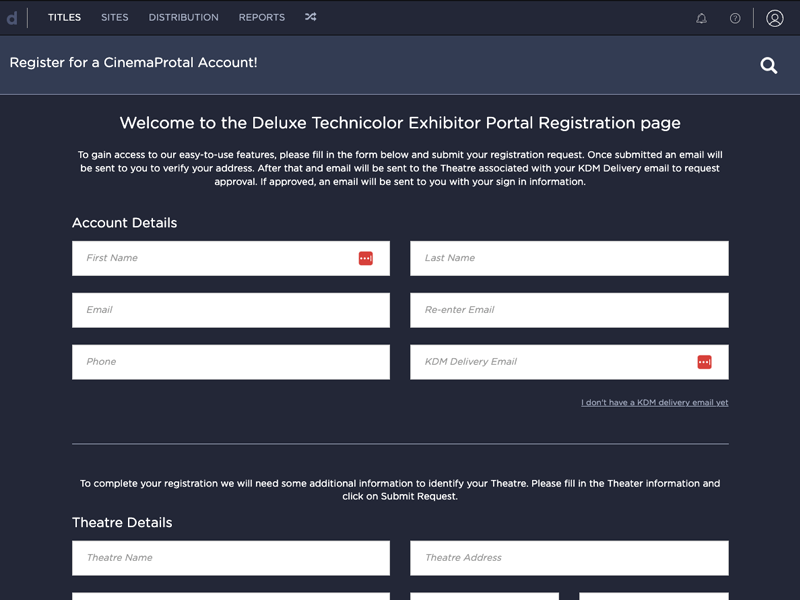Open the Distribution menu item
This screenshot has width=800, height=600.
tap(184, 17)
